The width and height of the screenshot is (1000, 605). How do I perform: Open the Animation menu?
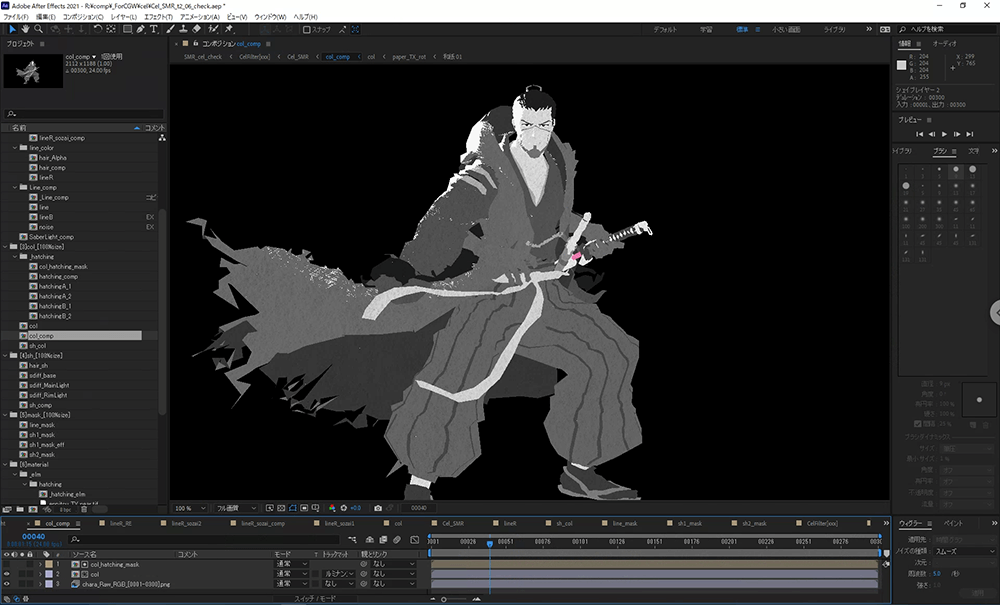tap(200, 17)
